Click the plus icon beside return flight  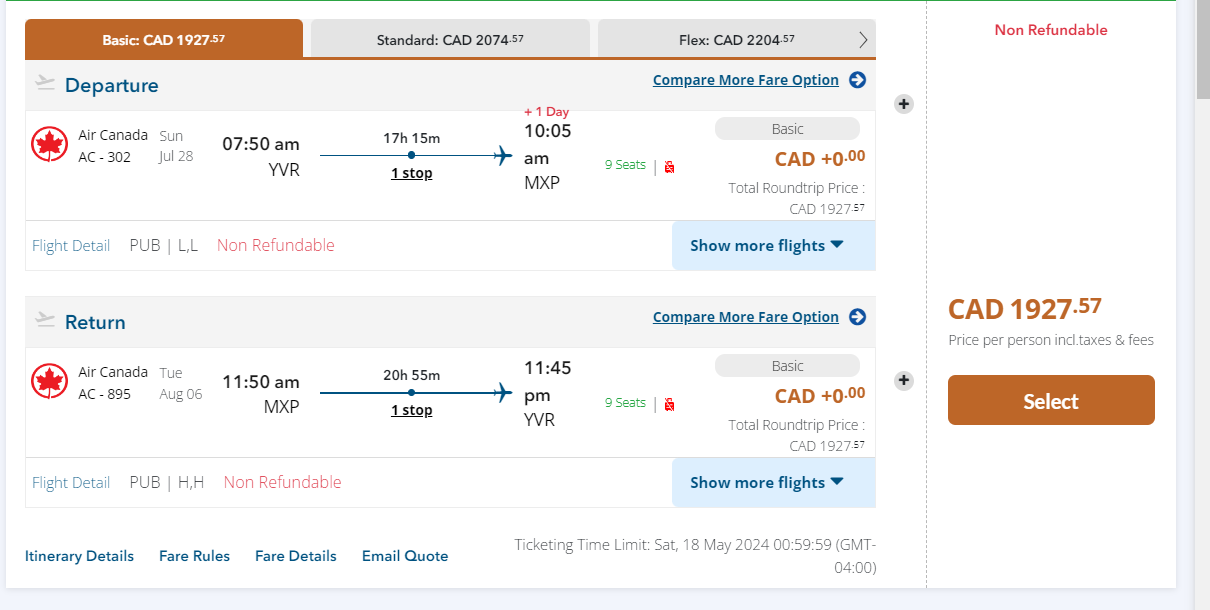coord(903,380)
